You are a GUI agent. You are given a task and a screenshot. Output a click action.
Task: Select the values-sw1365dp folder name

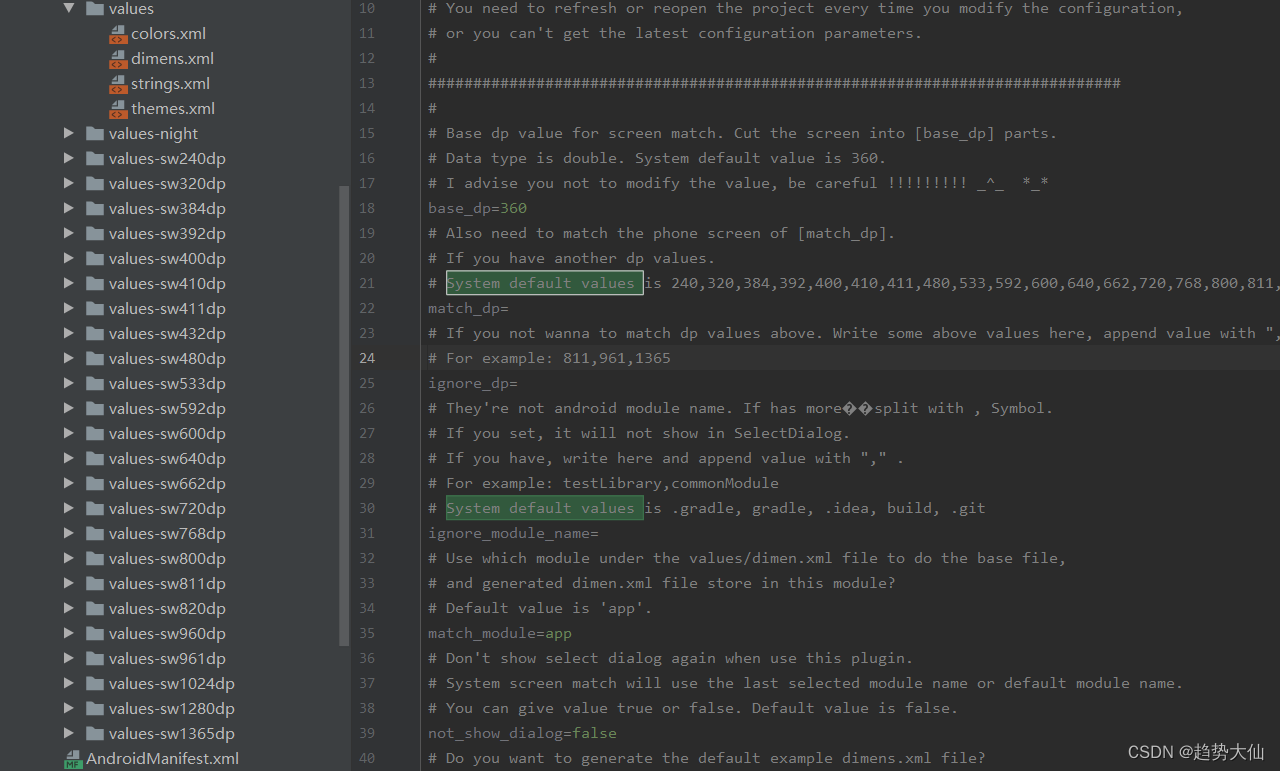(x=172, y=734)
